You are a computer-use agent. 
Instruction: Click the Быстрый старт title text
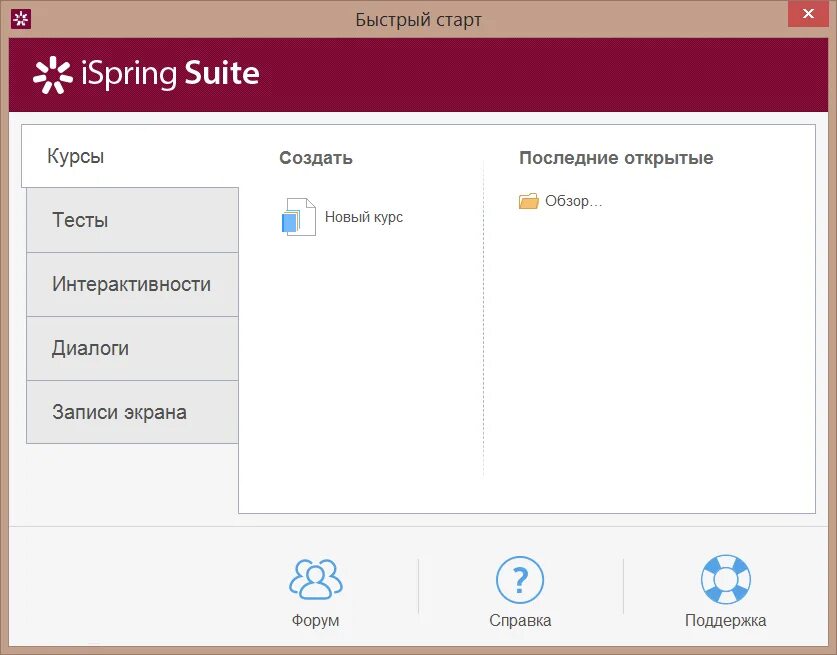coord(418,20)
